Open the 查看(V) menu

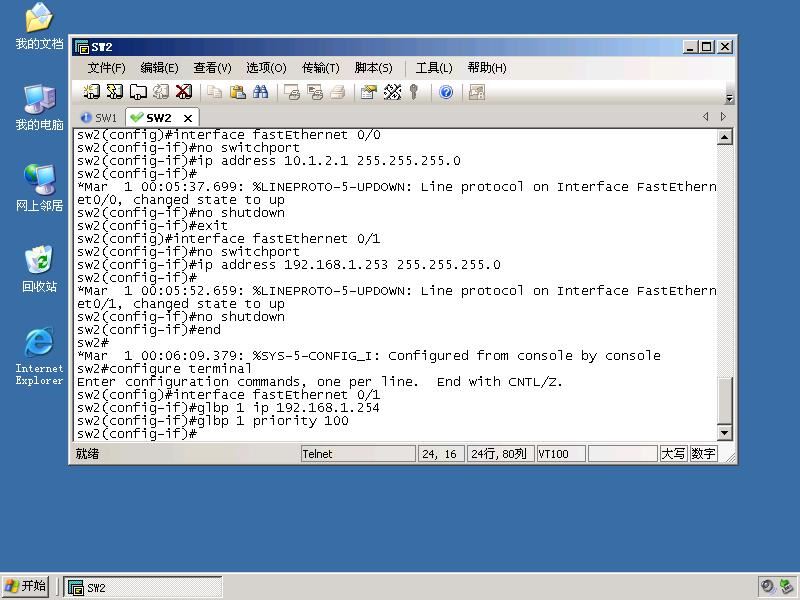tap(212, 68)
